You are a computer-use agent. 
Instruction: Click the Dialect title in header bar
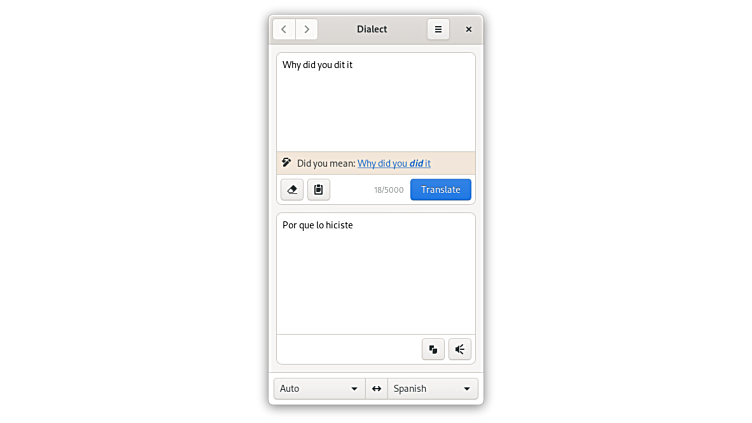coord(372,29)
